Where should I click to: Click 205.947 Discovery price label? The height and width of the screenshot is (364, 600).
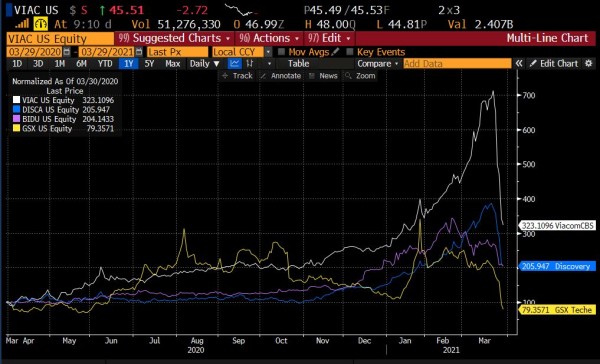point(557,266)
